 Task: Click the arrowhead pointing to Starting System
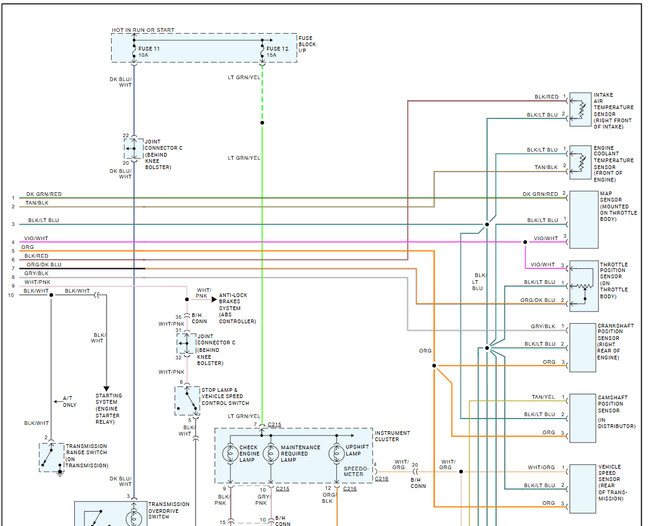107,389
